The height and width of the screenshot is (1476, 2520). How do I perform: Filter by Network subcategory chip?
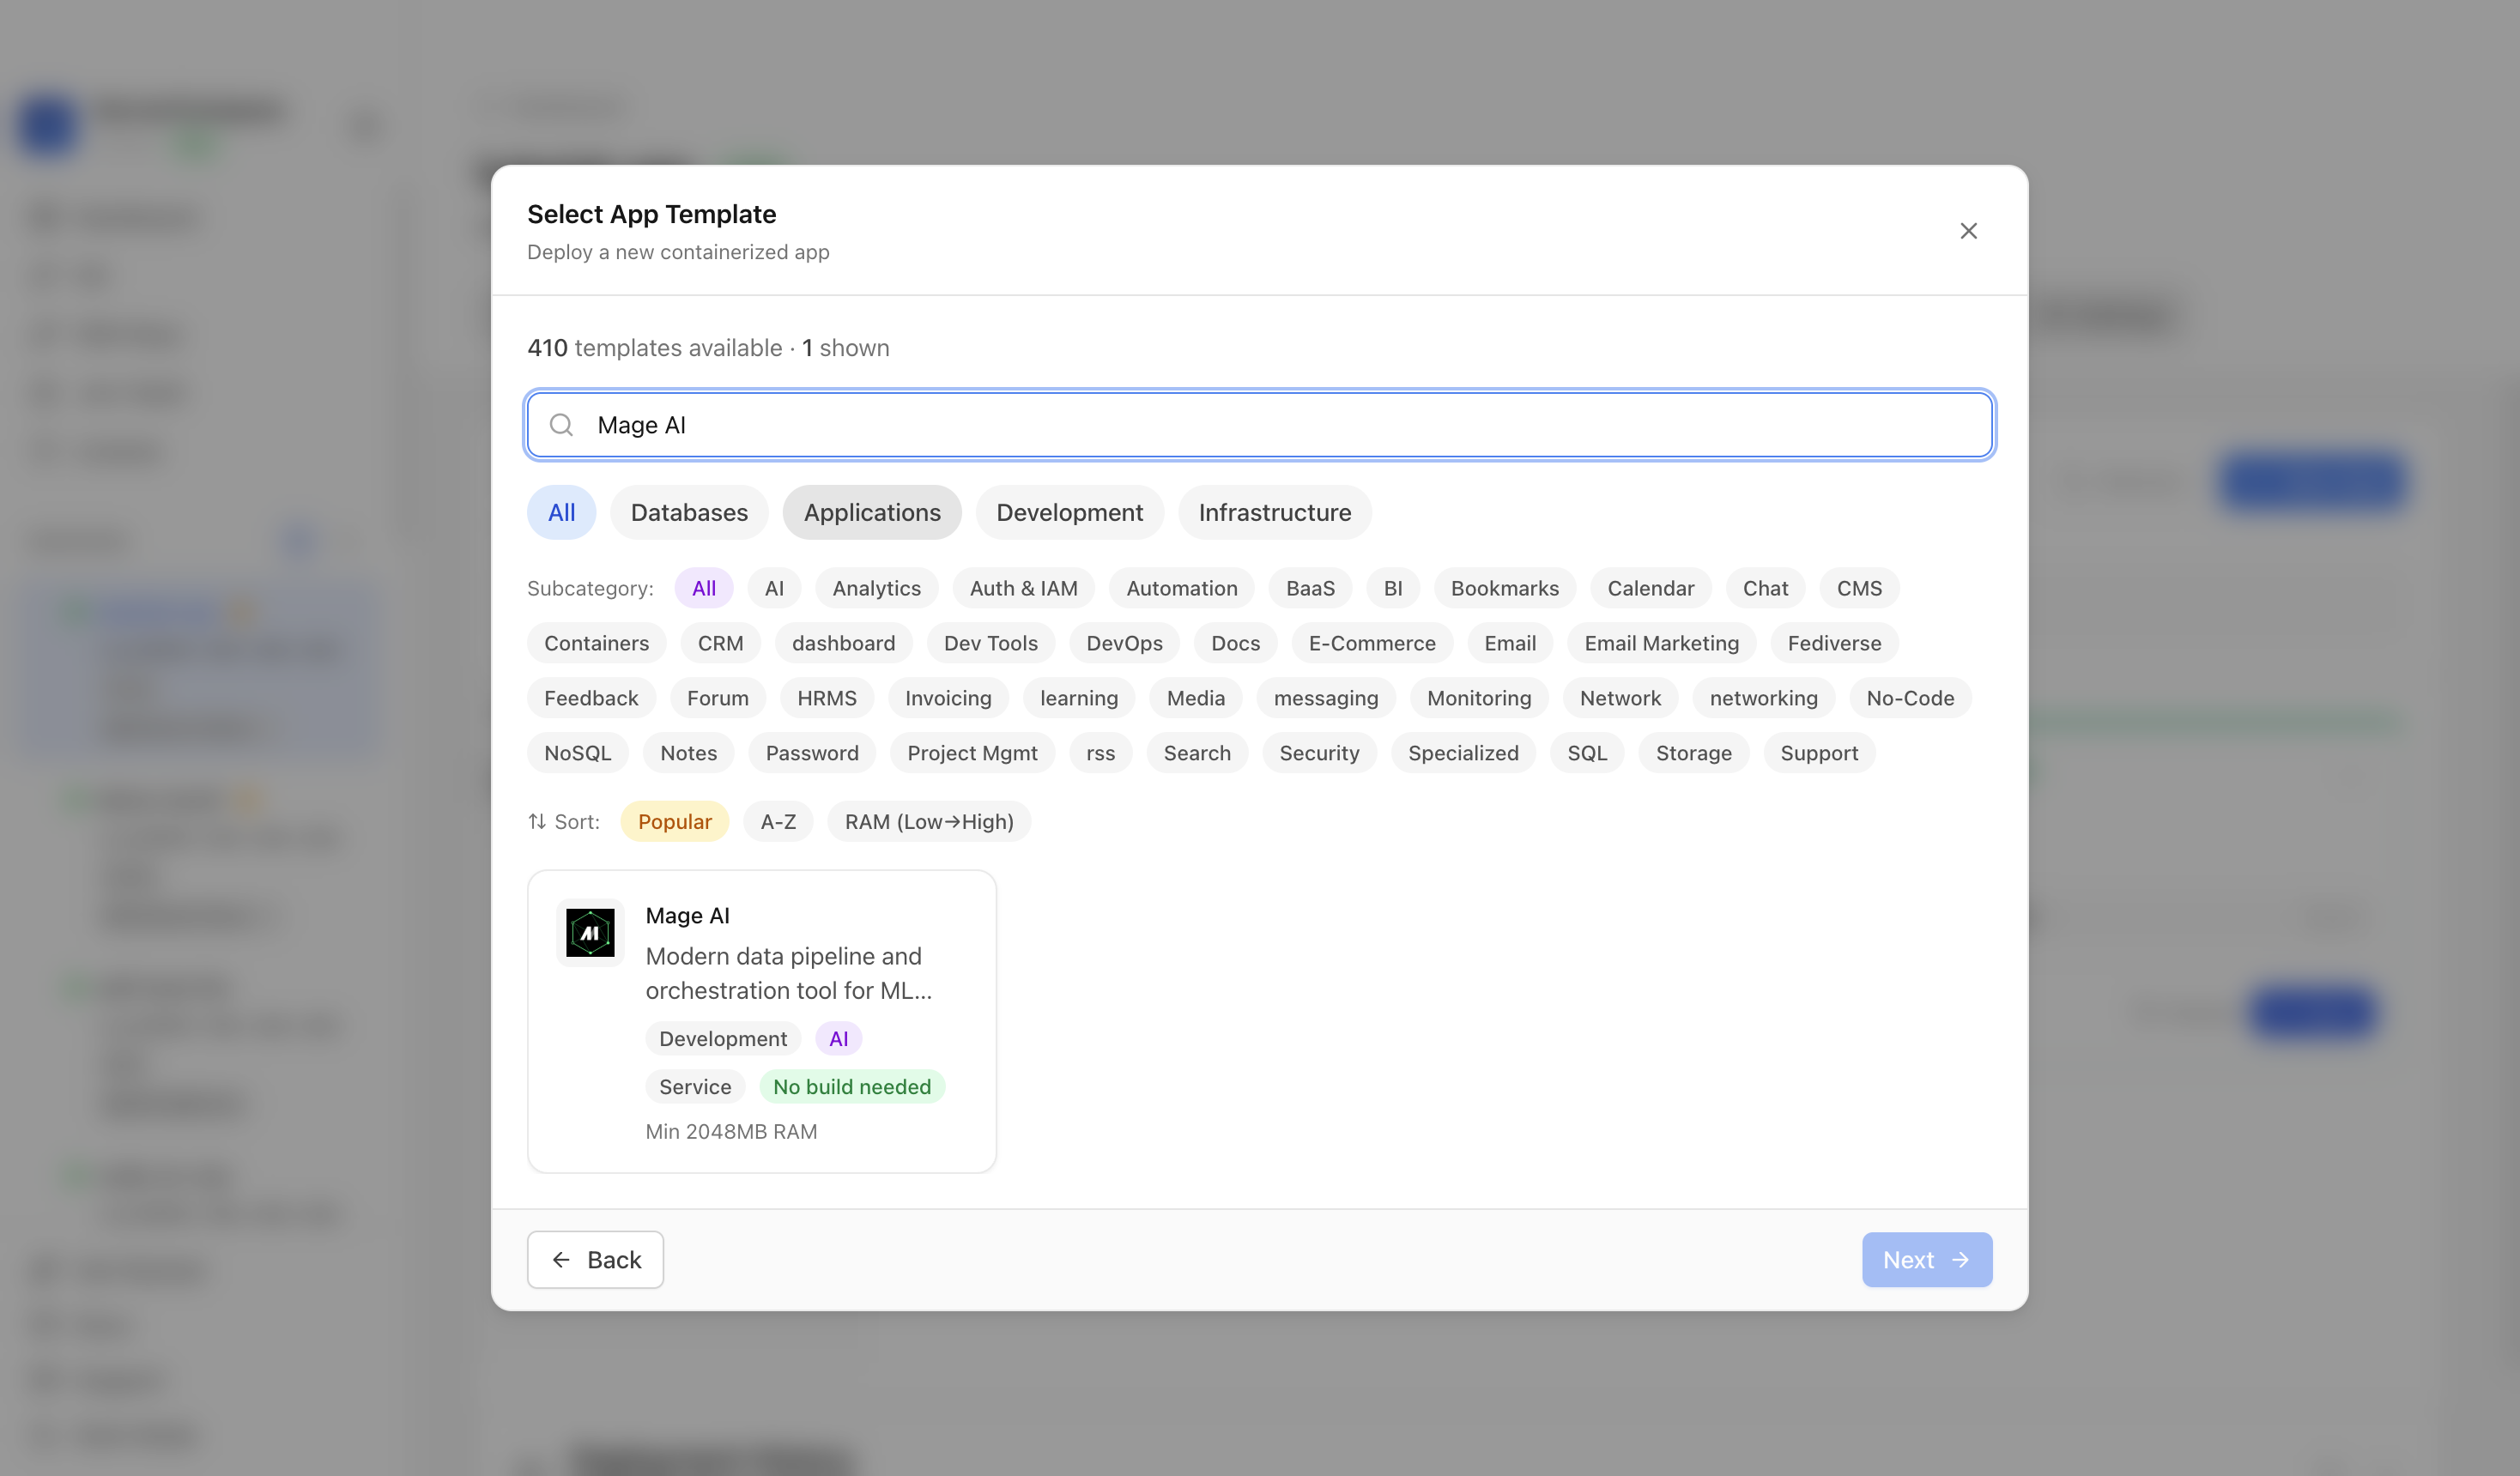click(x=1620, y=698)
